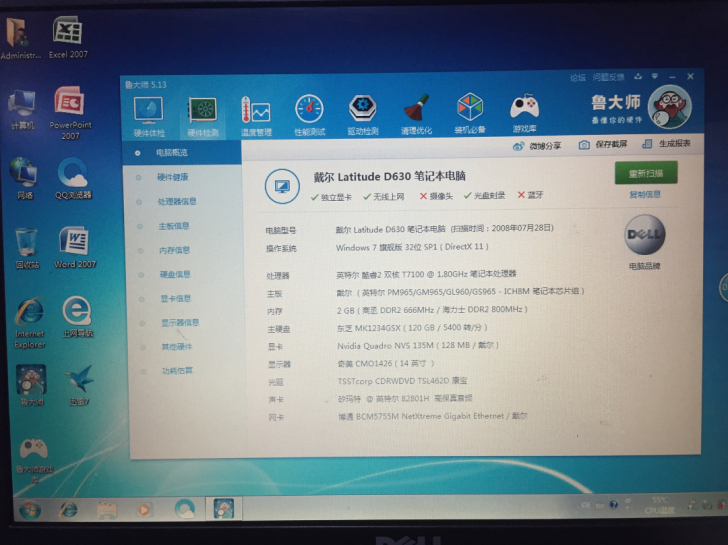Open 上网导航 desktop icon
Image resolution: width=728 pixels, height=545 pixels.
pyautogui.click(x=78, y=317)
